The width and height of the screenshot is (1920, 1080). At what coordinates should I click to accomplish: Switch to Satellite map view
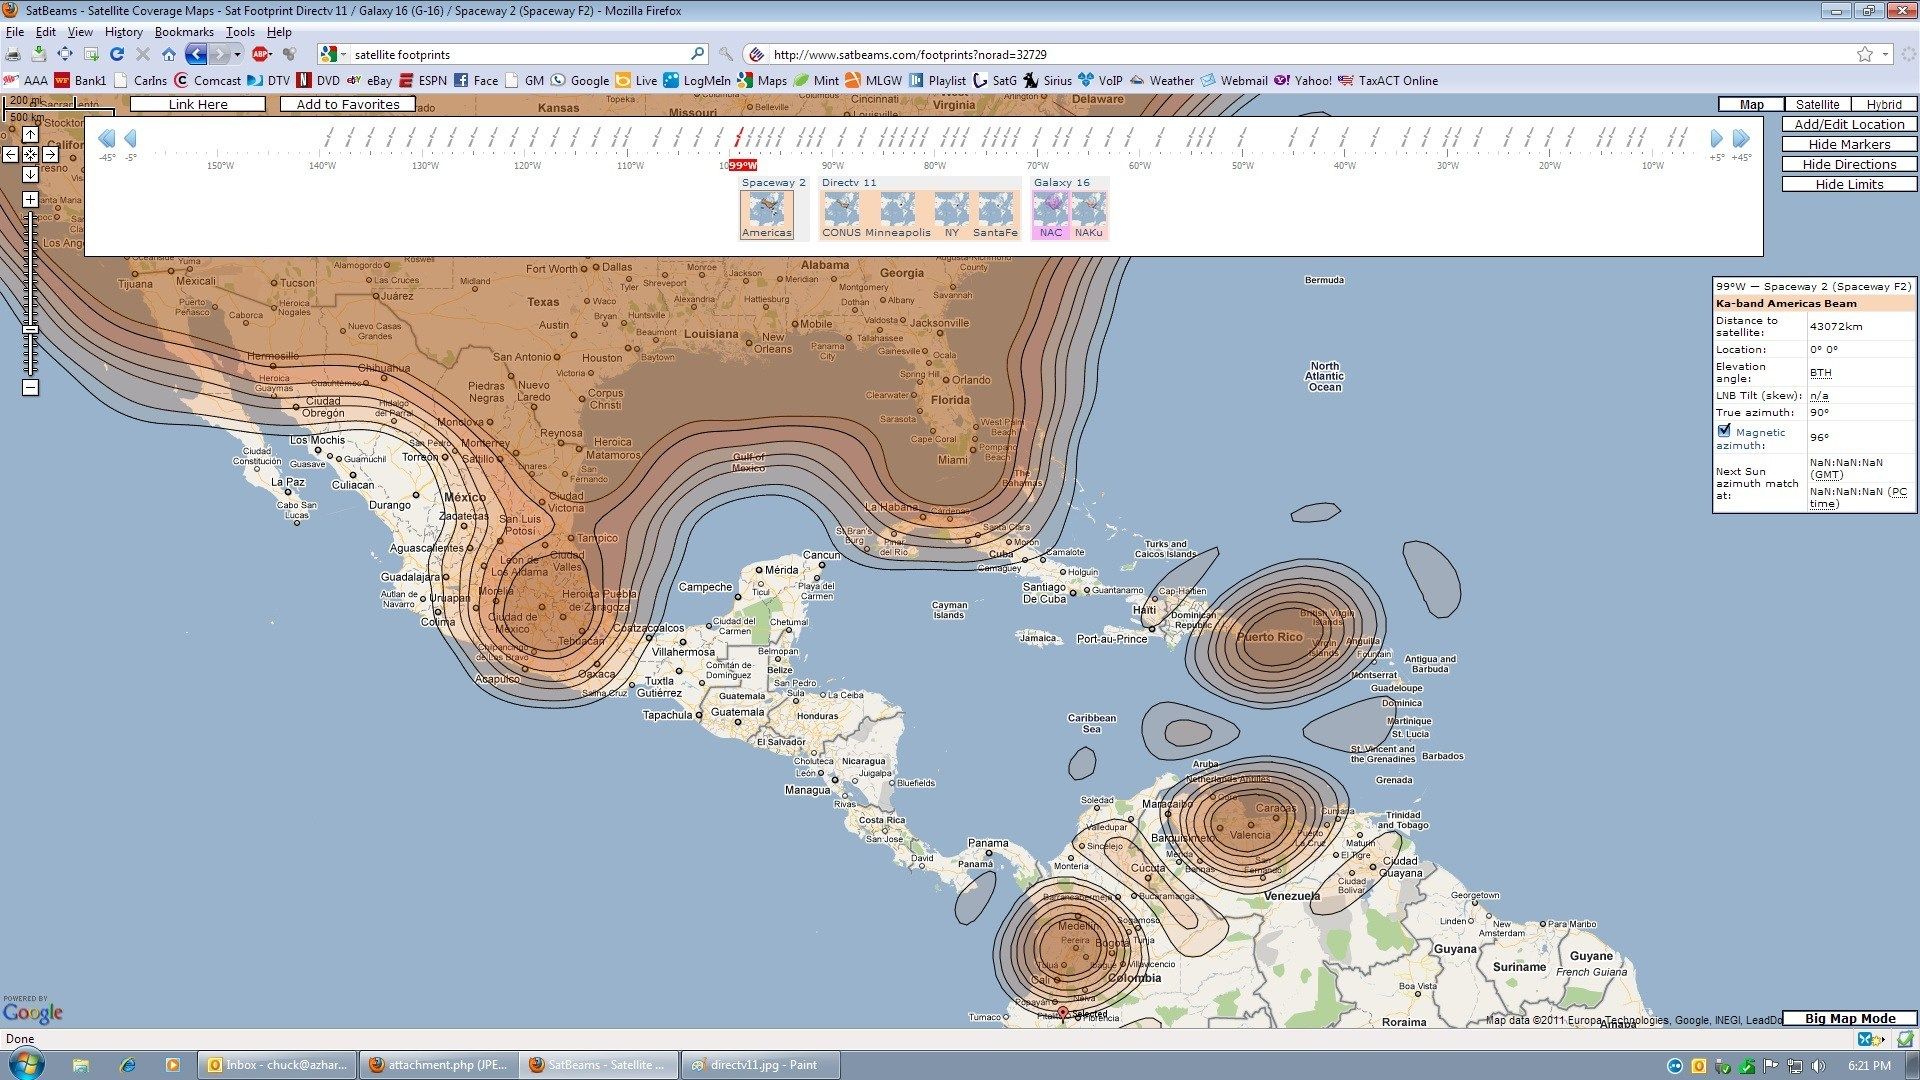pyautogui.click(x=1817, y=104)
